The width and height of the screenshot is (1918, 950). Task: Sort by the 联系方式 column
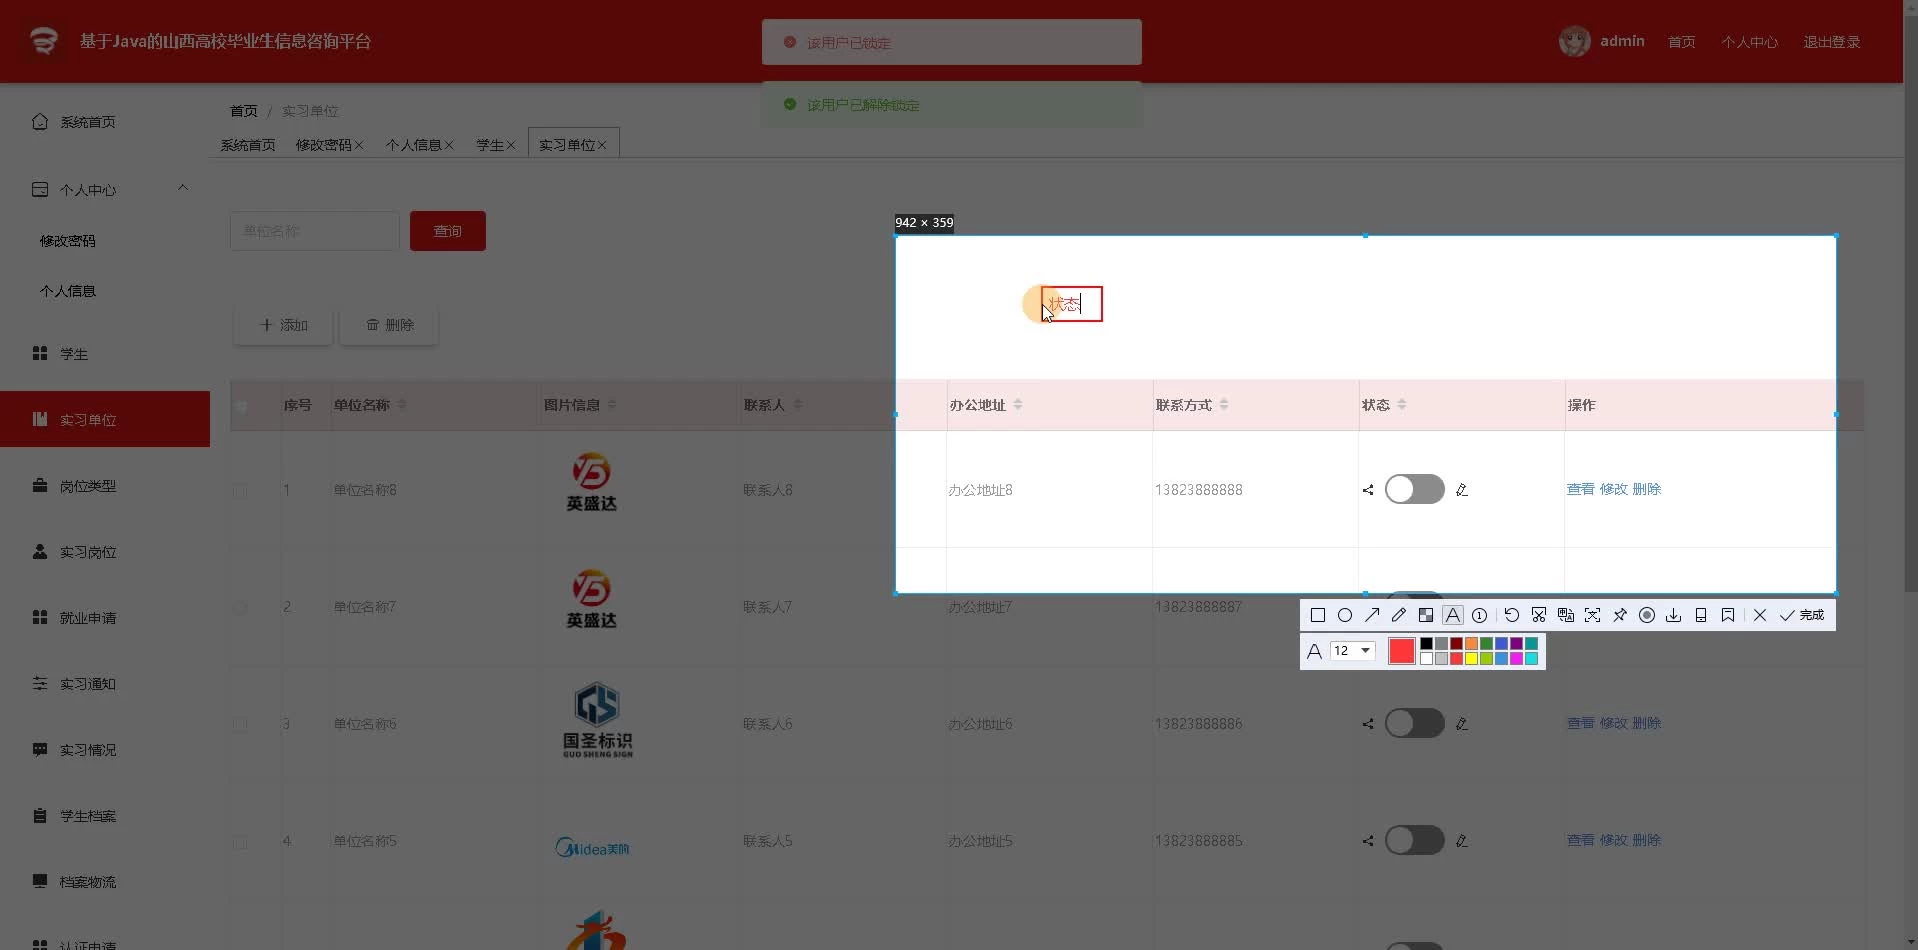(1224, 405)
